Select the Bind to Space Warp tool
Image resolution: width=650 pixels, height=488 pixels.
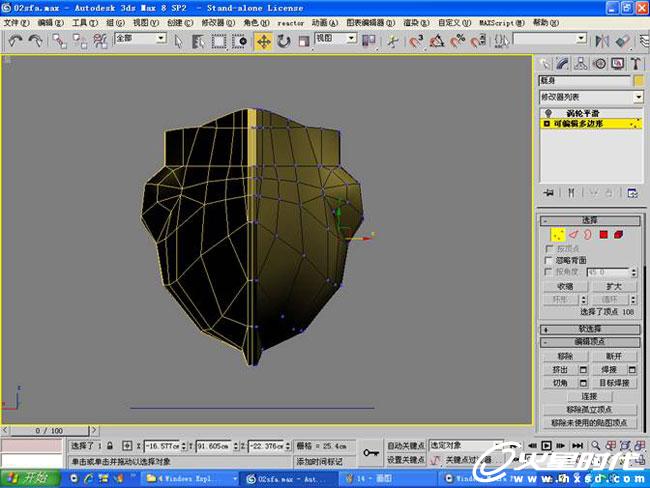click(x=100, y=41)
